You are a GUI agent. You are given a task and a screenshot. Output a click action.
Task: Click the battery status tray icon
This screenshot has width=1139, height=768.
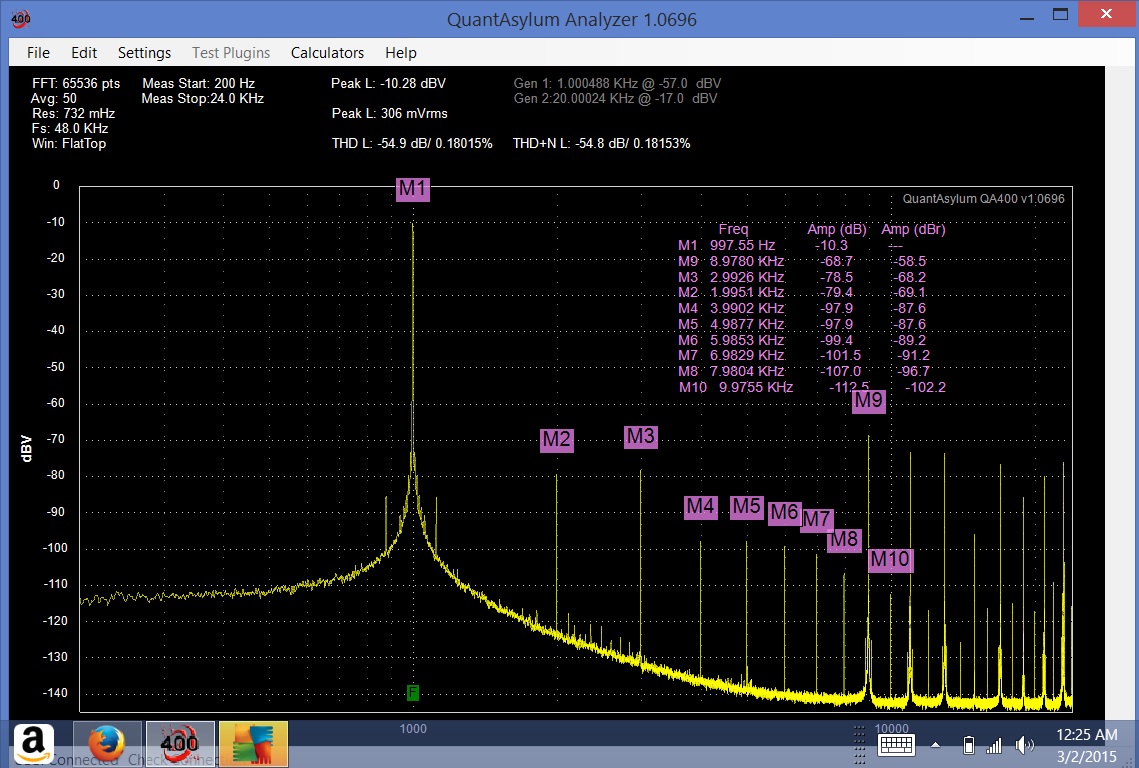coord(968,745)
